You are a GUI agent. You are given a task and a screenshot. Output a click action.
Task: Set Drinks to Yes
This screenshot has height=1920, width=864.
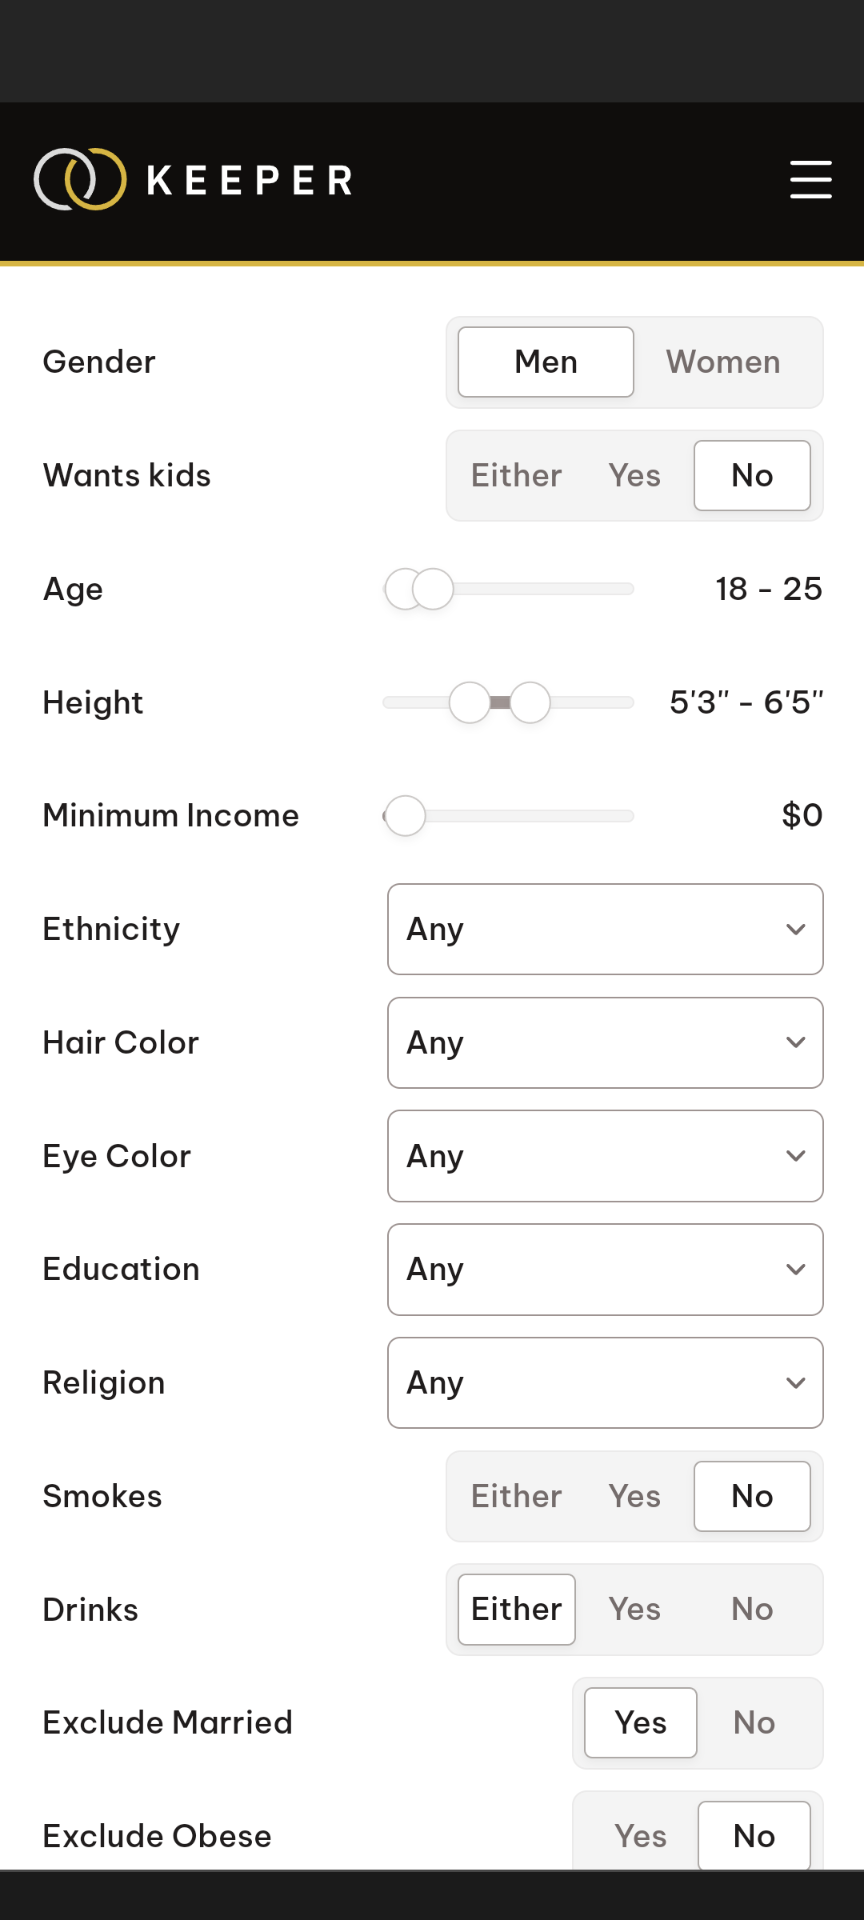tap(634, 1609)
